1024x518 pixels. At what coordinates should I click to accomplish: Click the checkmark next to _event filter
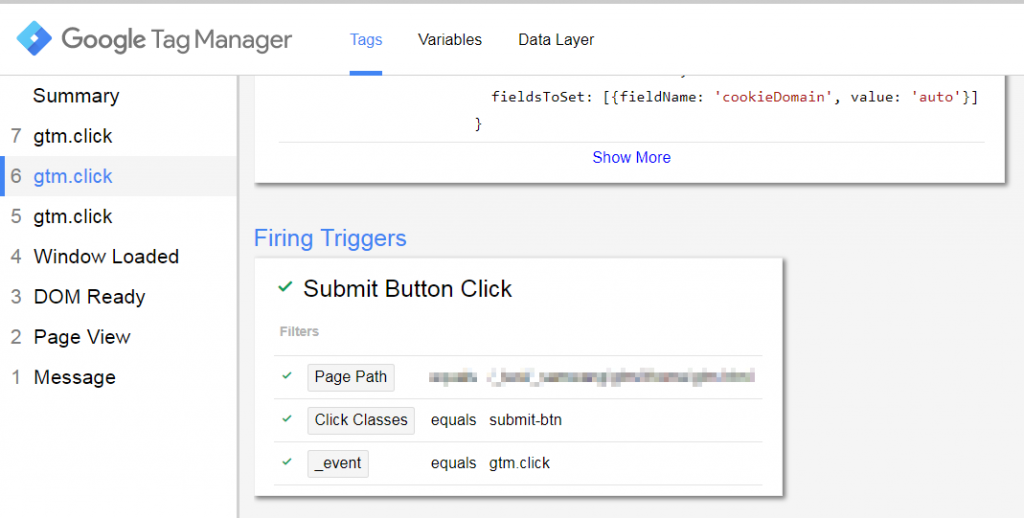point(287,462)
